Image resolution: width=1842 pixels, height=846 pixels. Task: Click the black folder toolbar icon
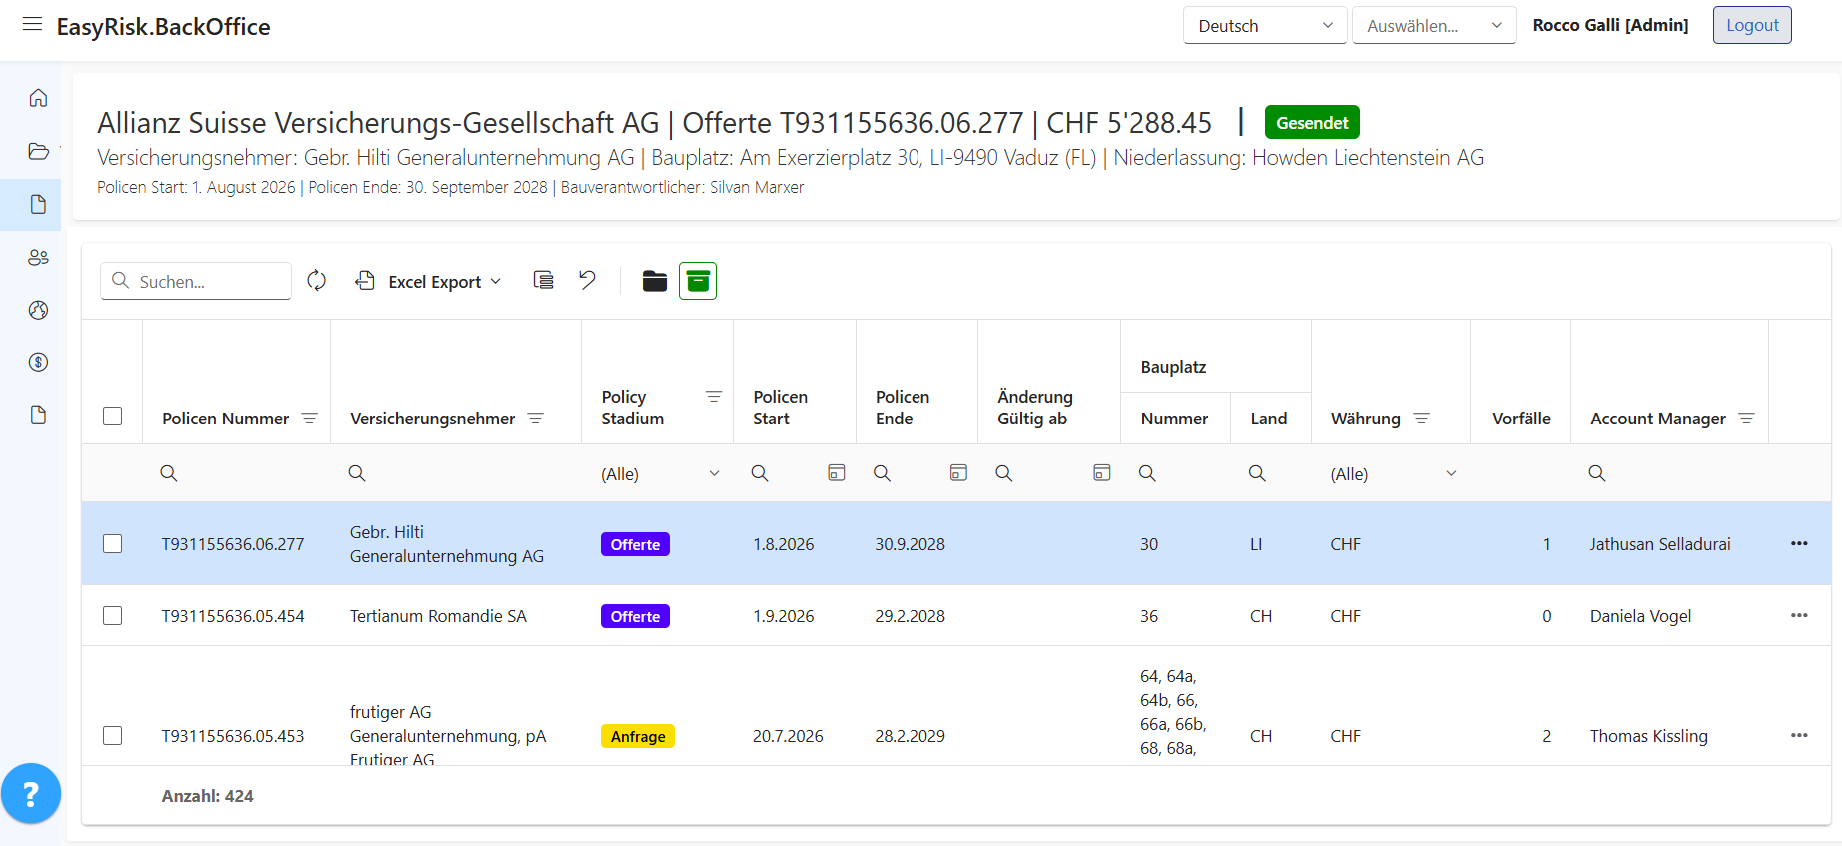pyautogui.click(x=655, y=281)
